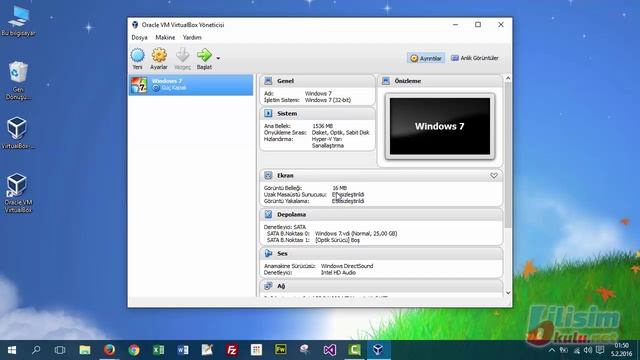Open Task View on taskbar
This screenshot has height=360, width=640.
60,350
